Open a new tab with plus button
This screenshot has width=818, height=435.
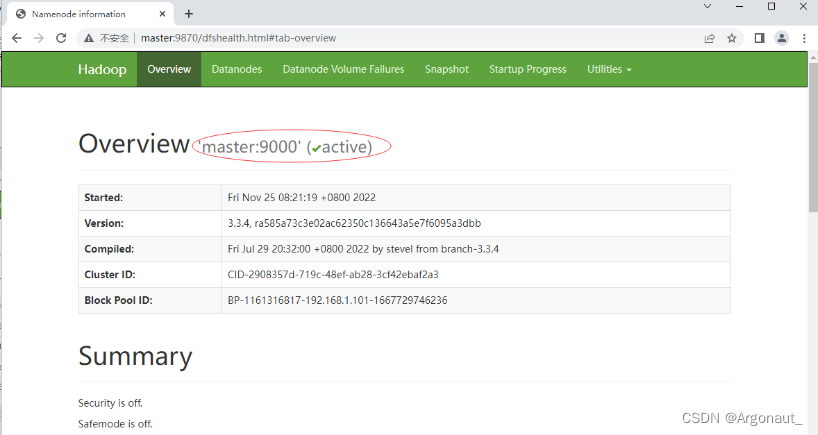click(189, 14)
